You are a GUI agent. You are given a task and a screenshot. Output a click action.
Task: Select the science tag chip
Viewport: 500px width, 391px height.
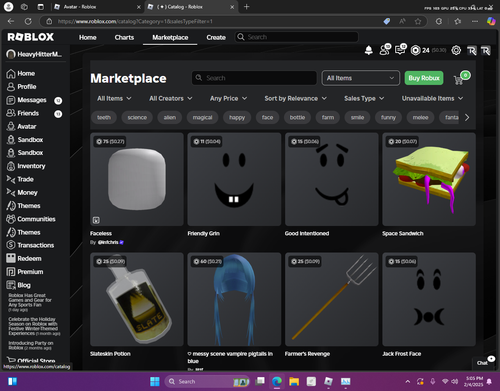(x=137, y=117)
